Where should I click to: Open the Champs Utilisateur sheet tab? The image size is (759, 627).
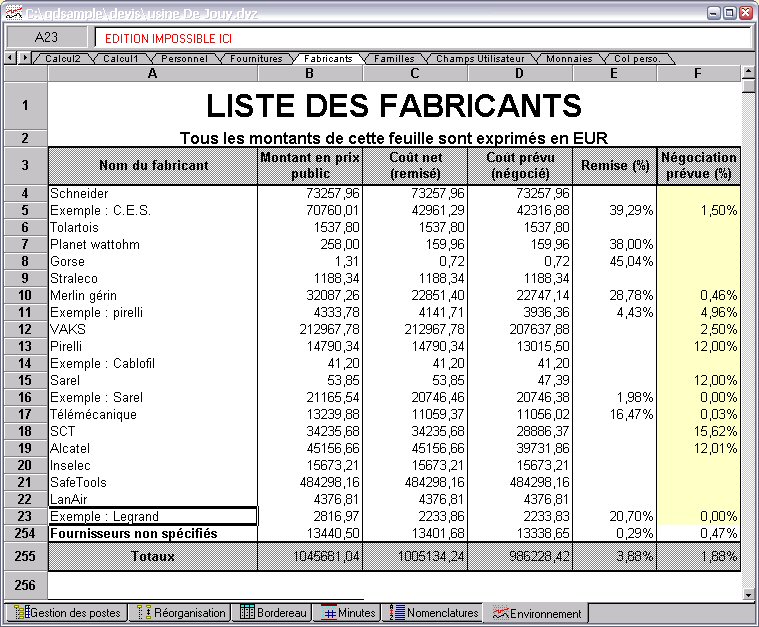[x=480, y=59]
